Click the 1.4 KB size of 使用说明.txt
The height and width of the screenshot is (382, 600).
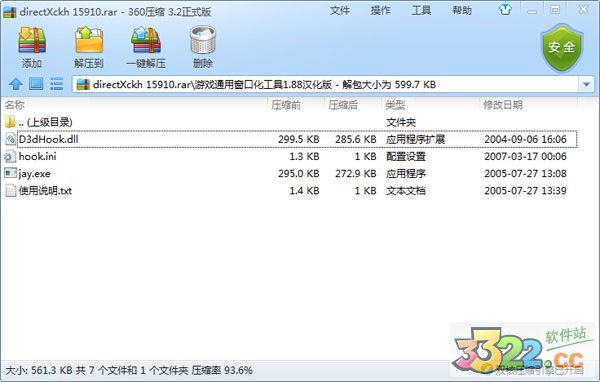[304, 191]
